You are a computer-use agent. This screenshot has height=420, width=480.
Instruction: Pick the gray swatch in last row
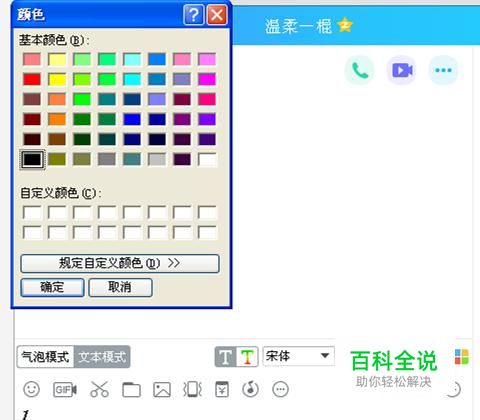click(x=107, y=159)
